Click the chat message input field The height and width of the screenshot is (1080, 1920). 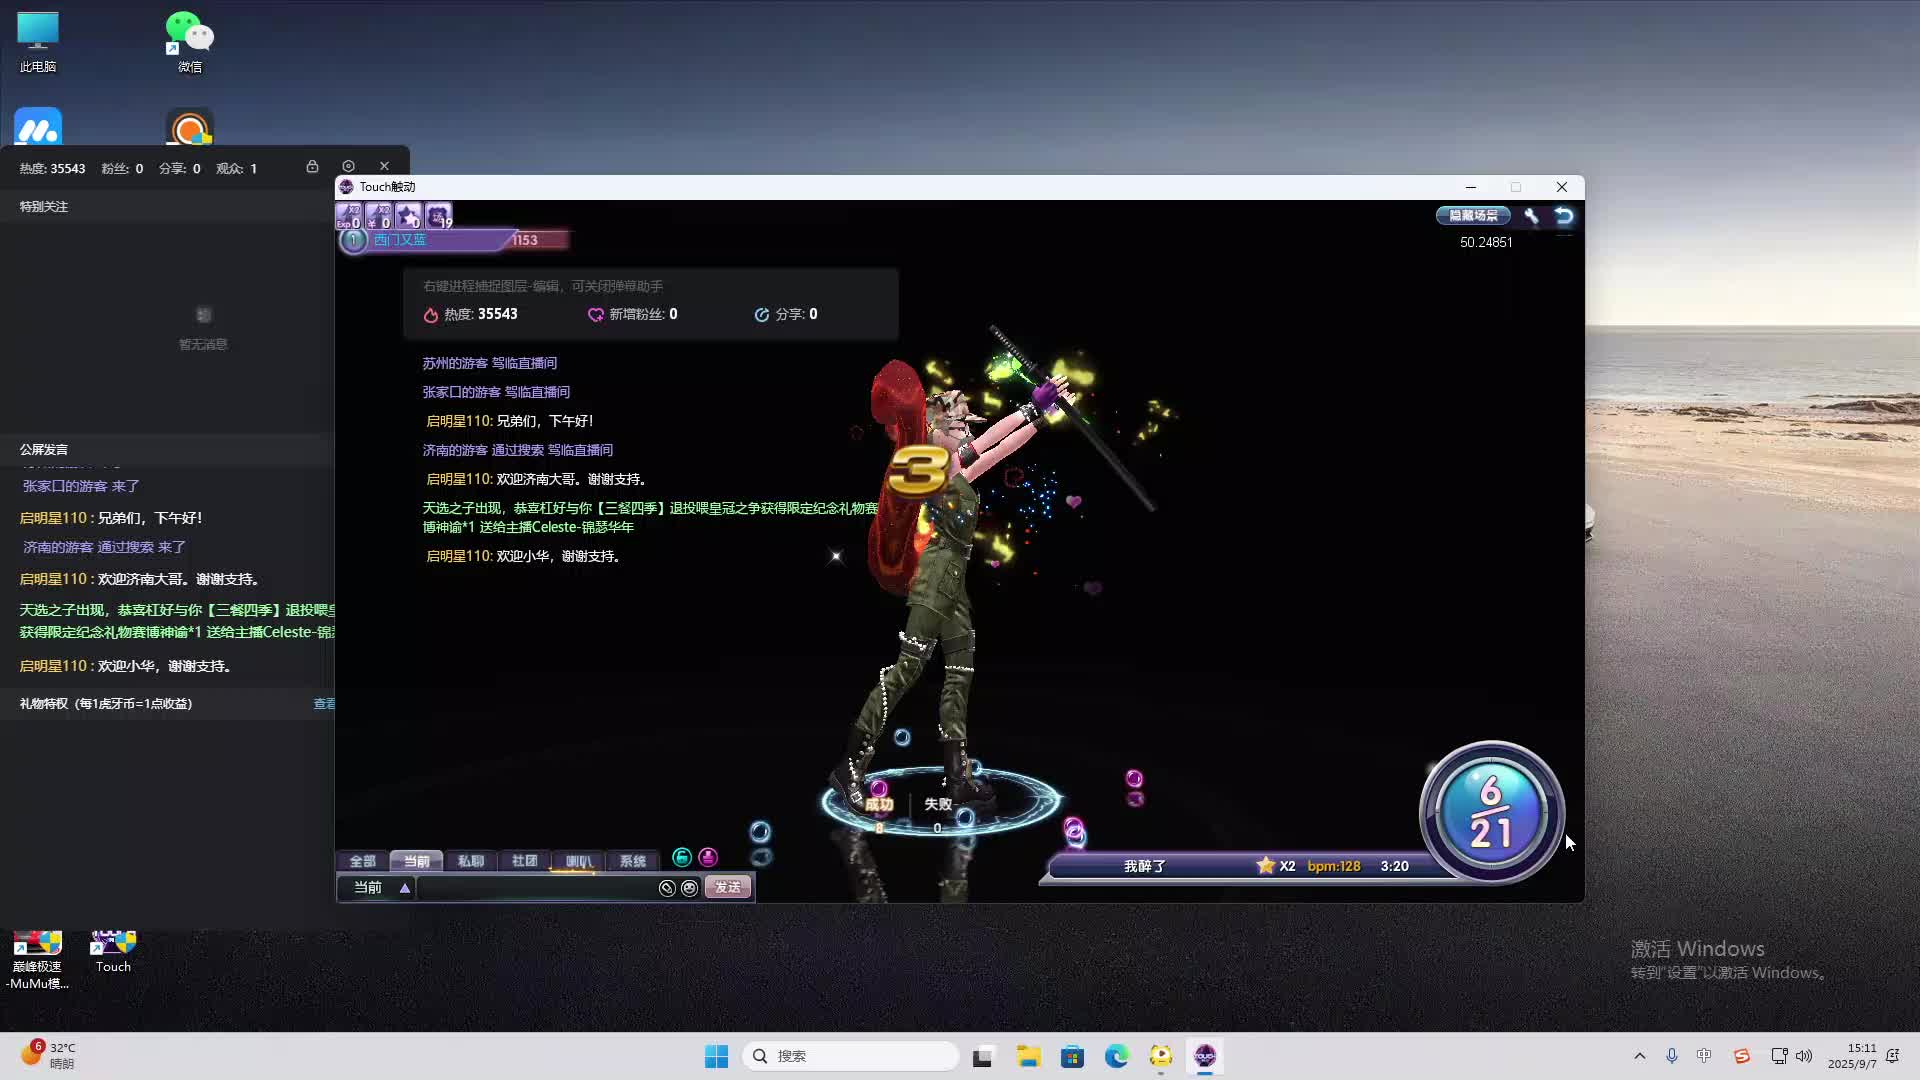[536, 888]
